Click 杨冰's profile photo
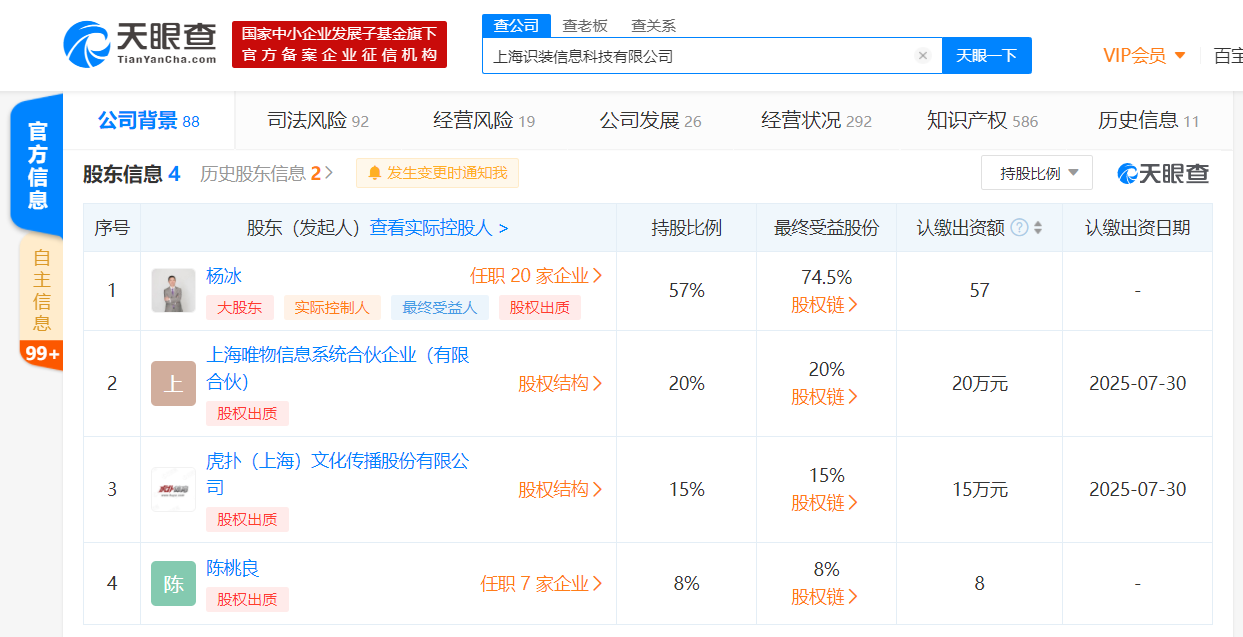The height and width of the screenshot is (637, 1243). tap(173, 290)
